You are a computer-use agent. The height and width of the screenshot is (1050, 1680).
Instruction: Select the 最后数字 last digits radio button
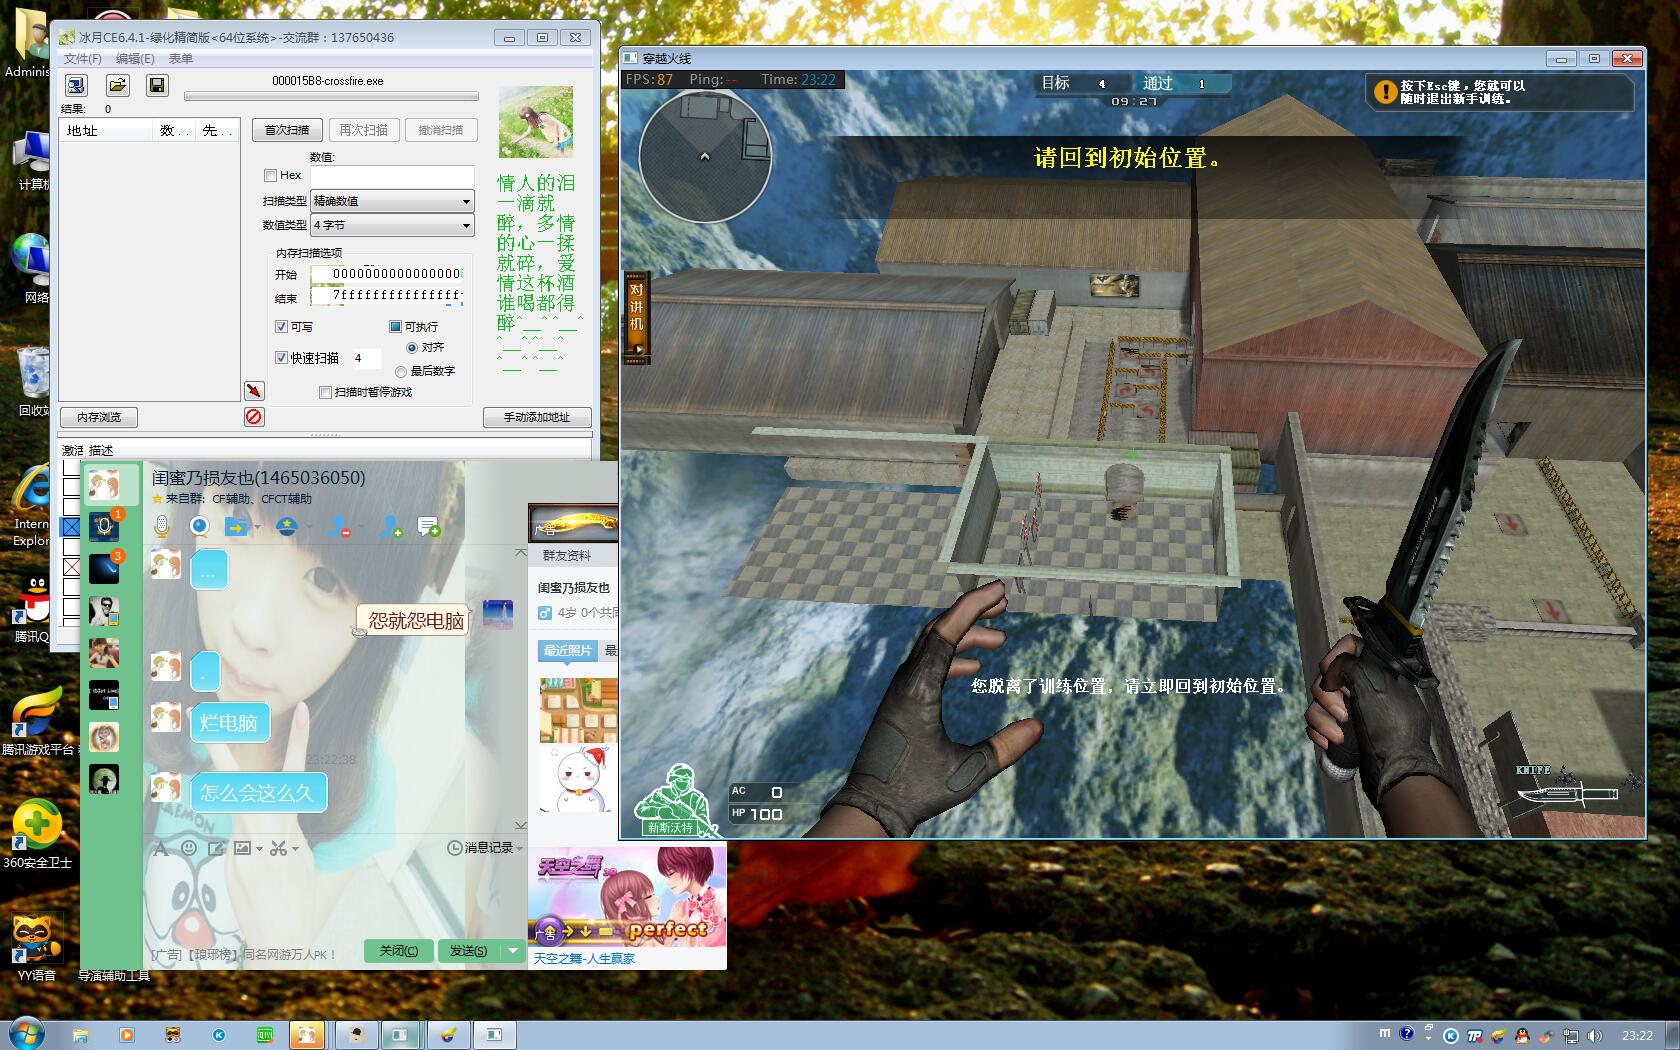[401, 371]
